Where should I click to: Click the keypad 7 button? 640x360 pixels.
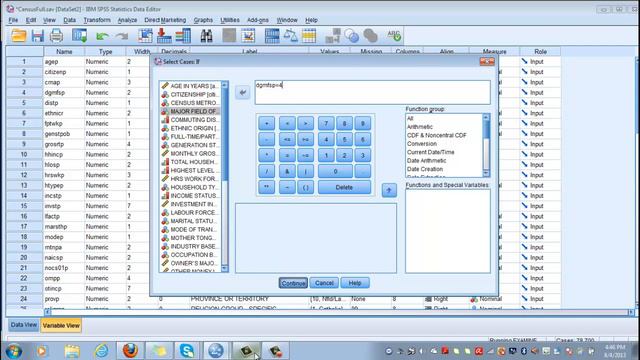pos(326,123)
